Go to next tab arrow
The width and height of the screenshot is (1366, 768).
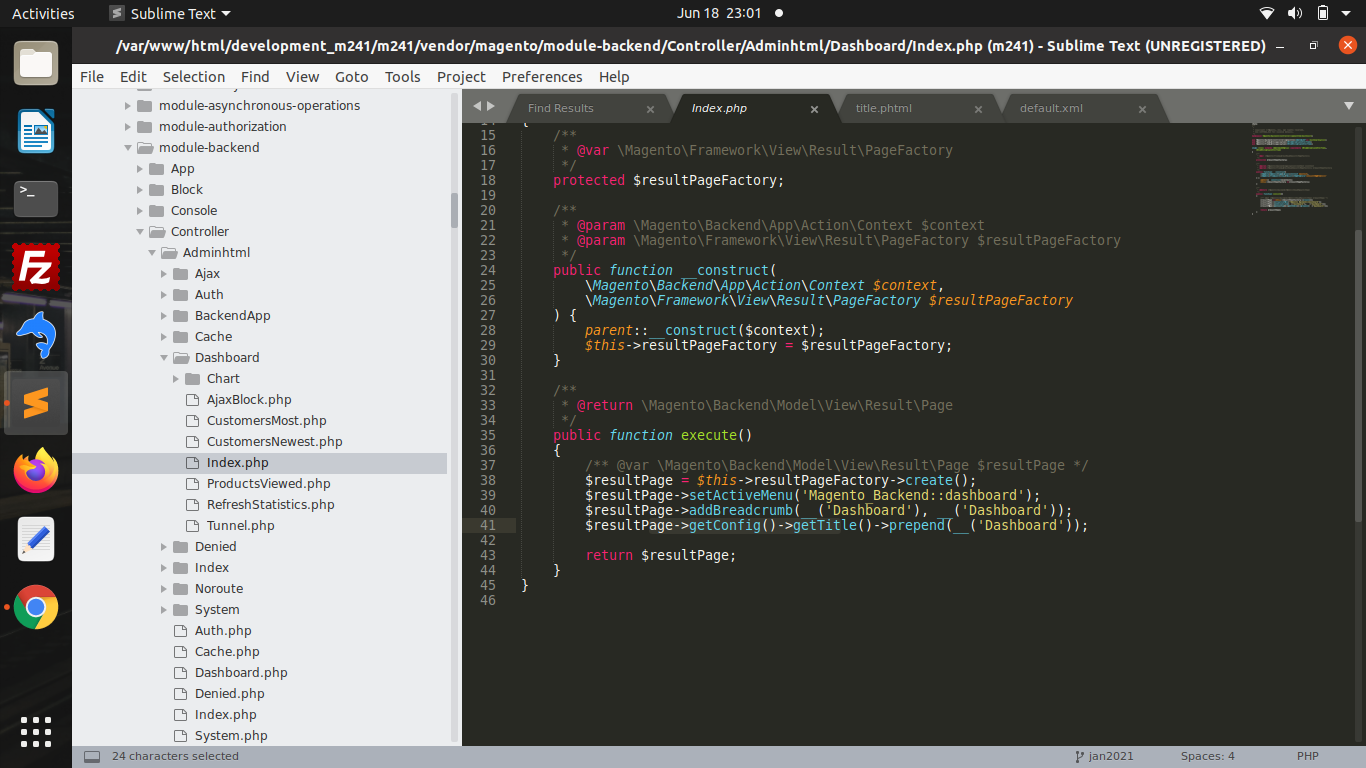(491, 106)
